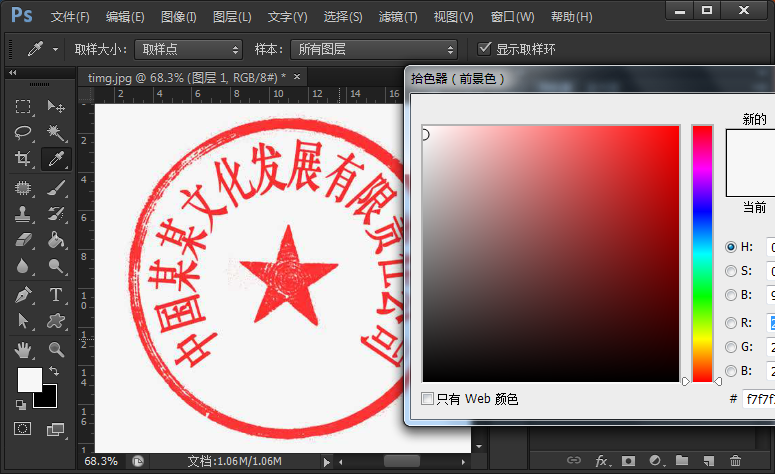Click the hex color input field
This screenshot has width=775, height=474.
(759, 398)
